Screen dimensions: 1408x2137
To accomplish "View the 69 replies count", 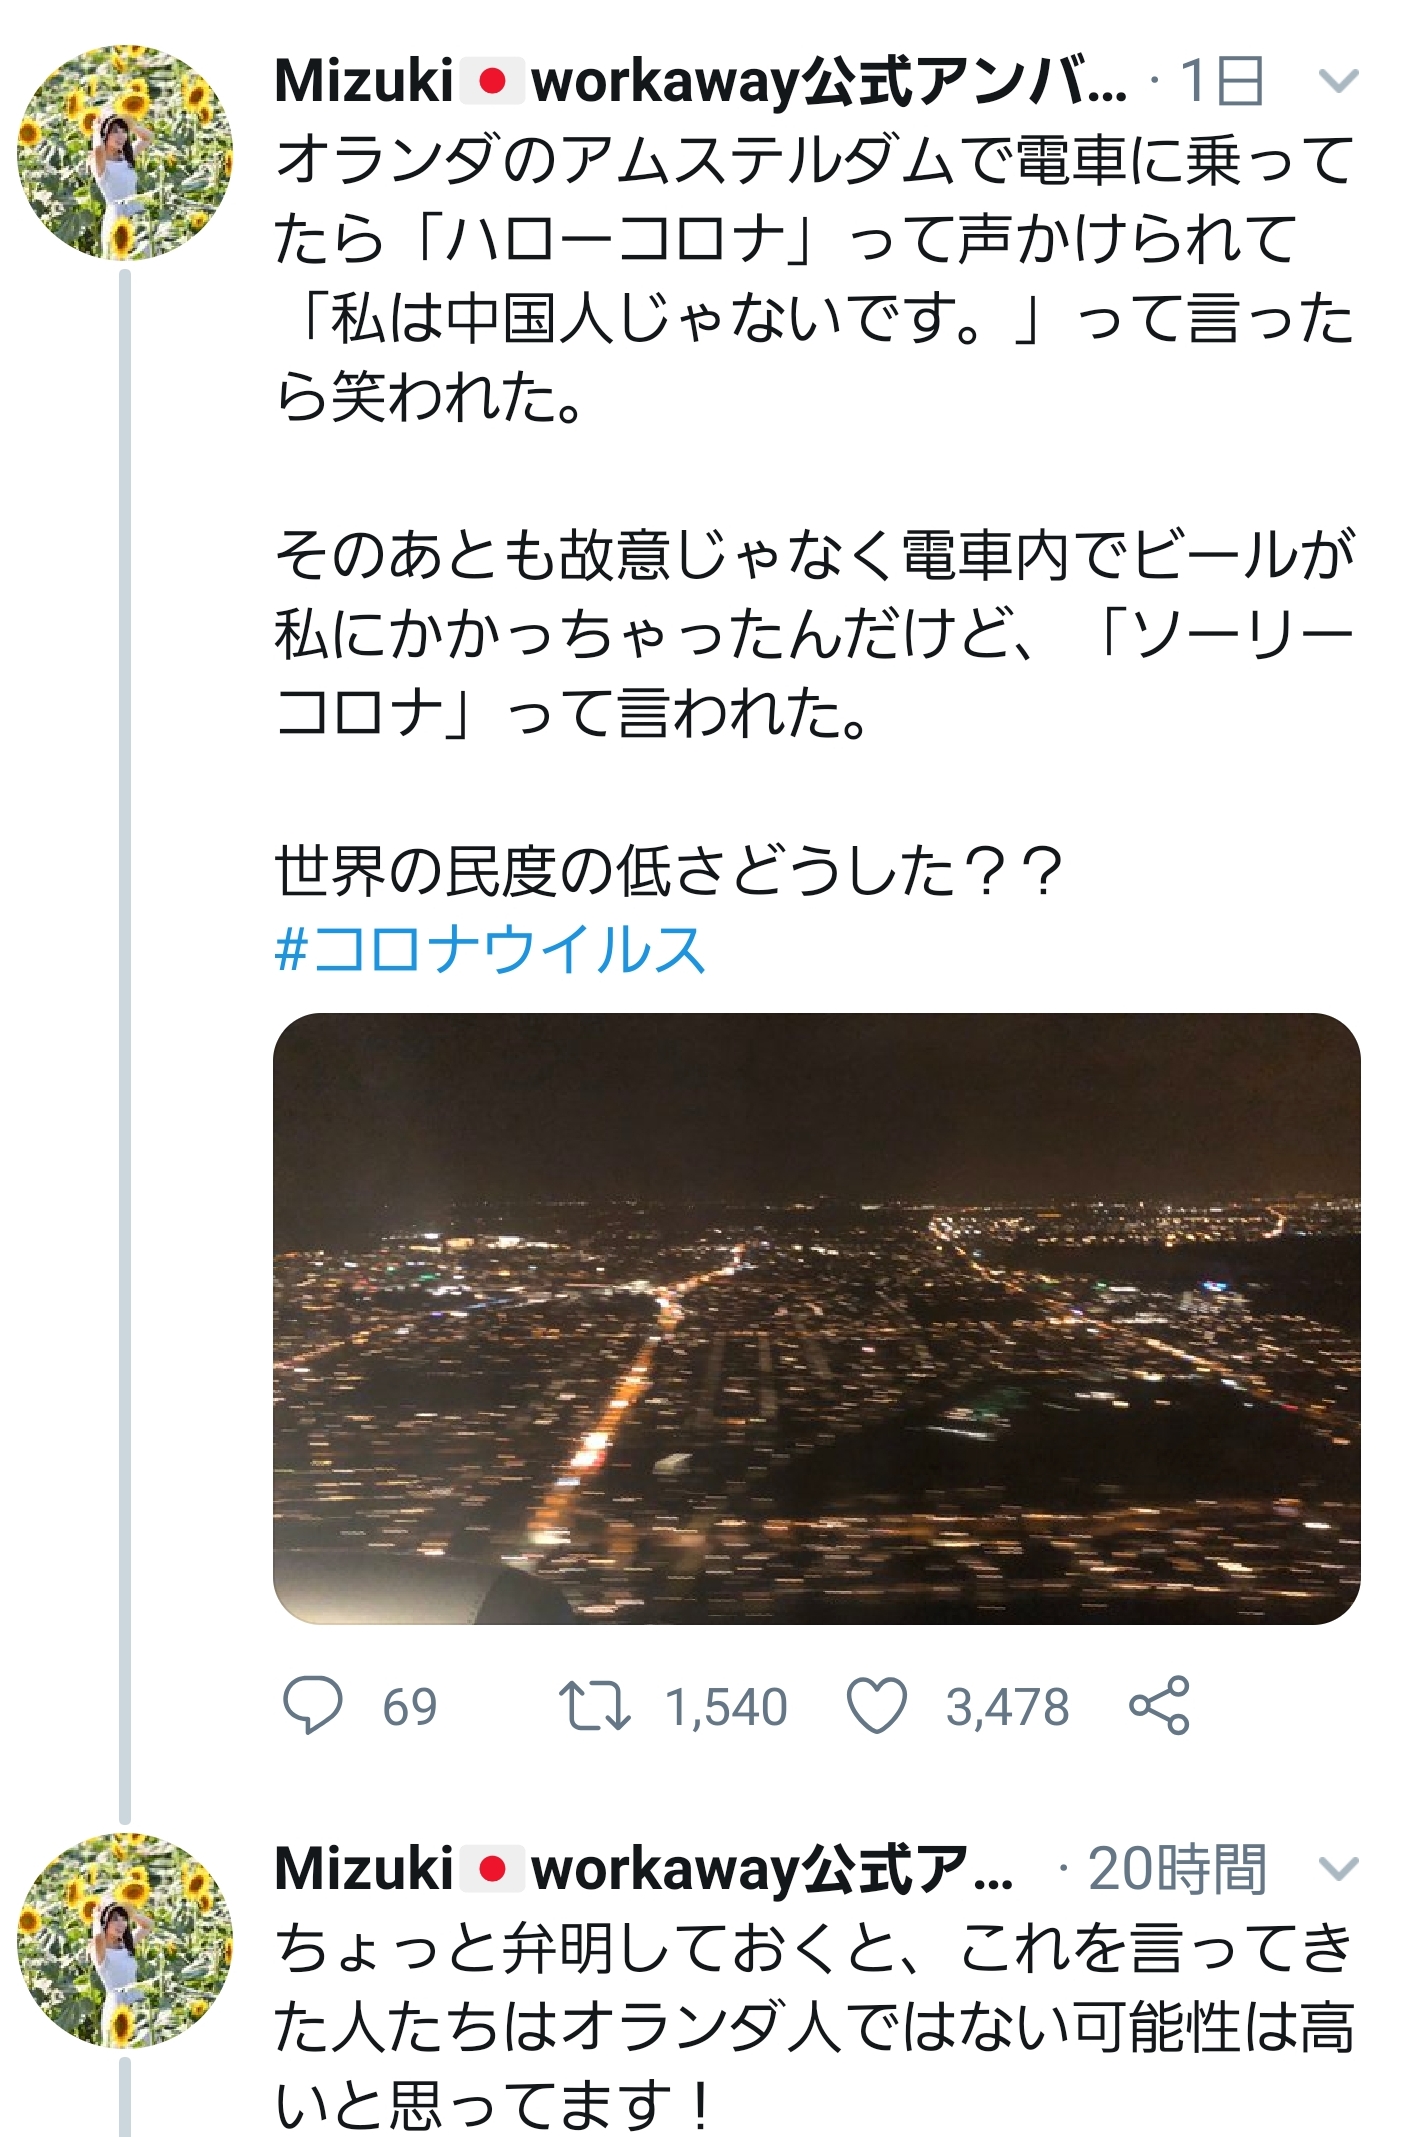I will click(409, 1707).
